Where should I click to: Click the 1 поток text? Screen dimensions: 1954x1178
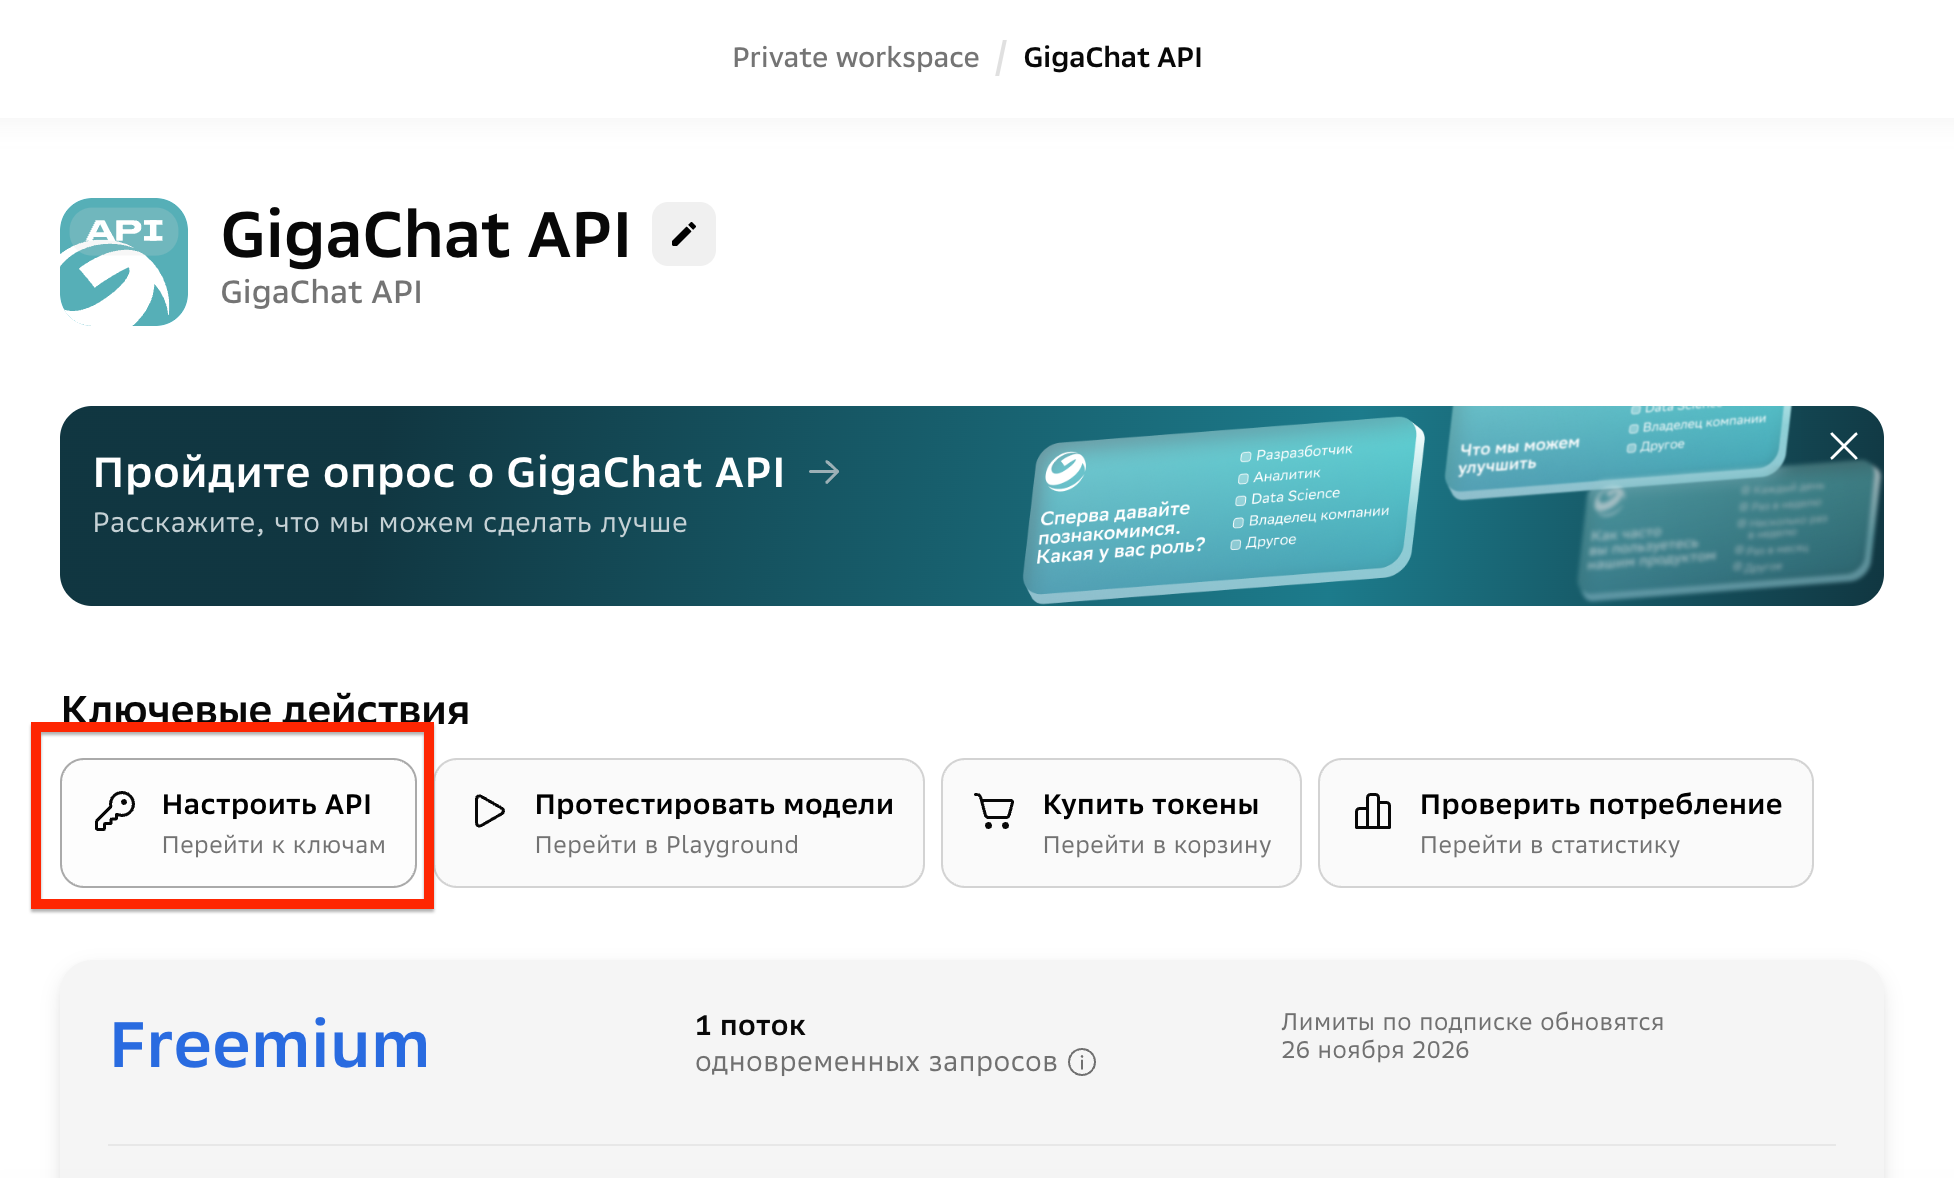tap(750, 1025)
